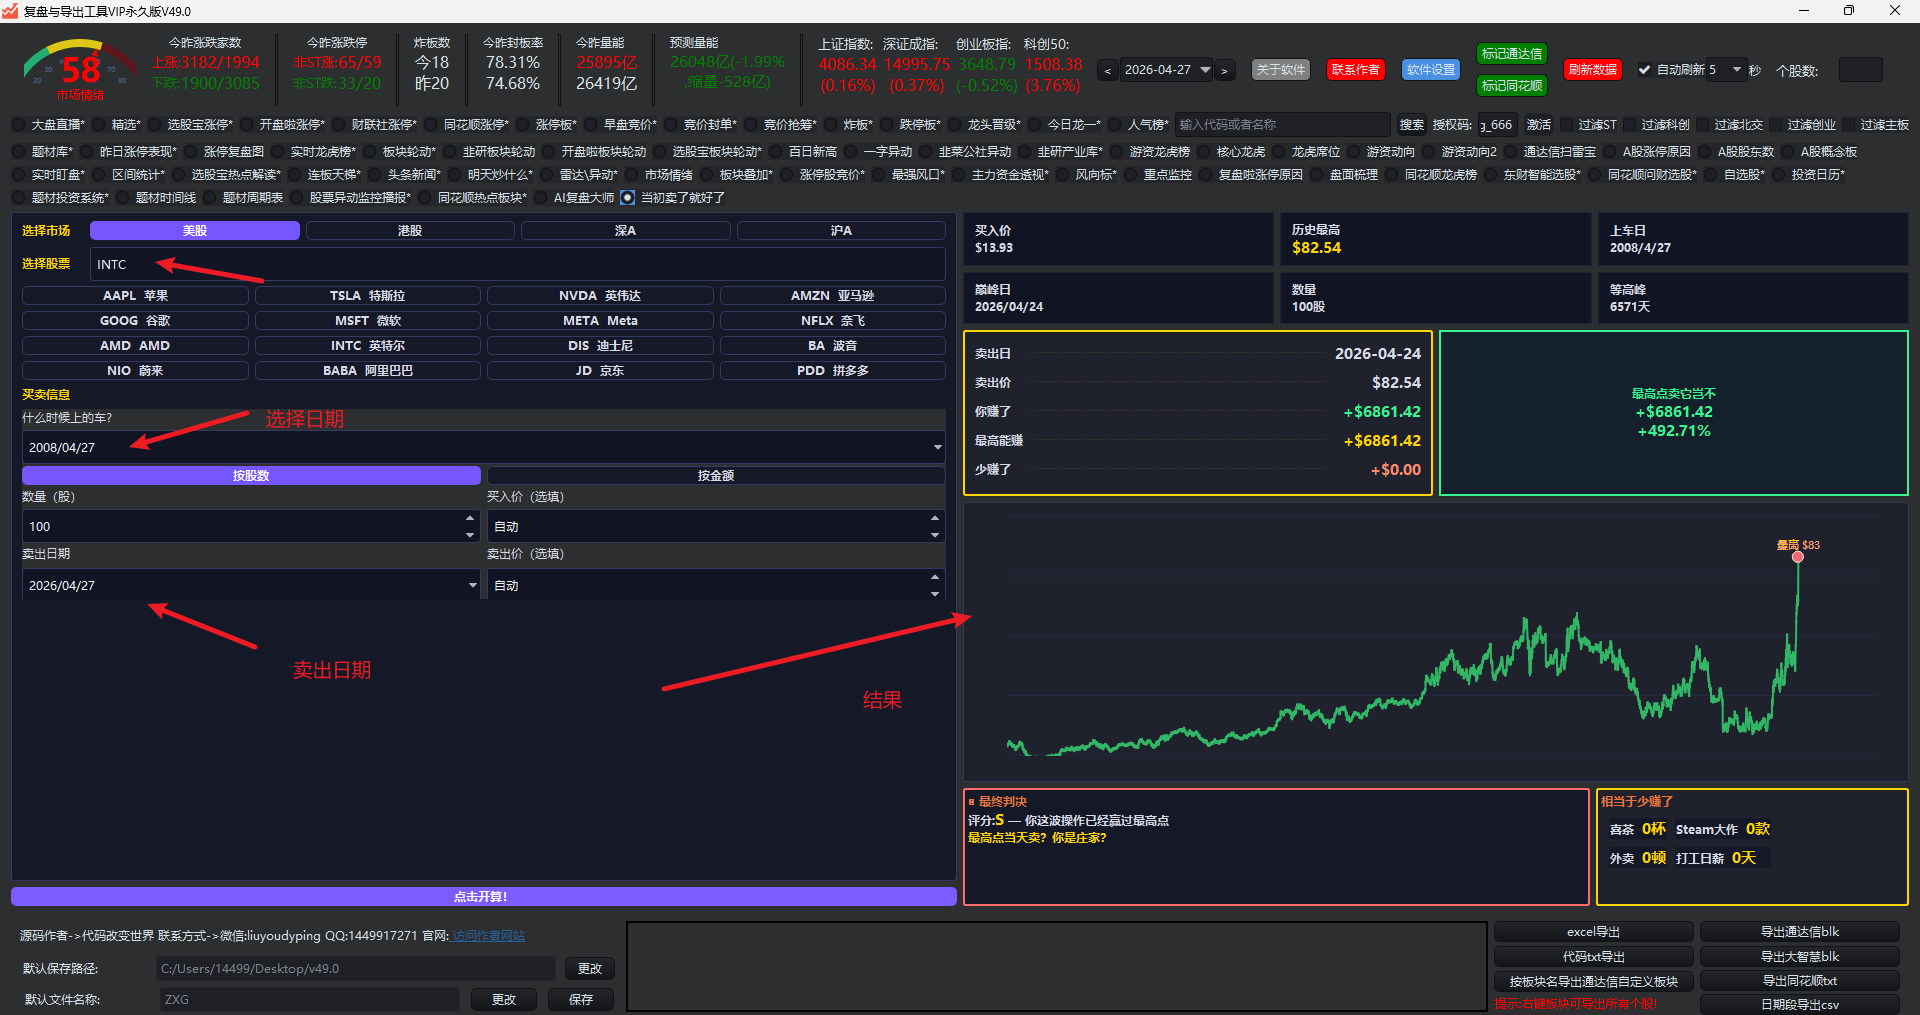Click the previous date arrow button
The height and width of the screenshot is (1015, 1920).
[1107, 71]
